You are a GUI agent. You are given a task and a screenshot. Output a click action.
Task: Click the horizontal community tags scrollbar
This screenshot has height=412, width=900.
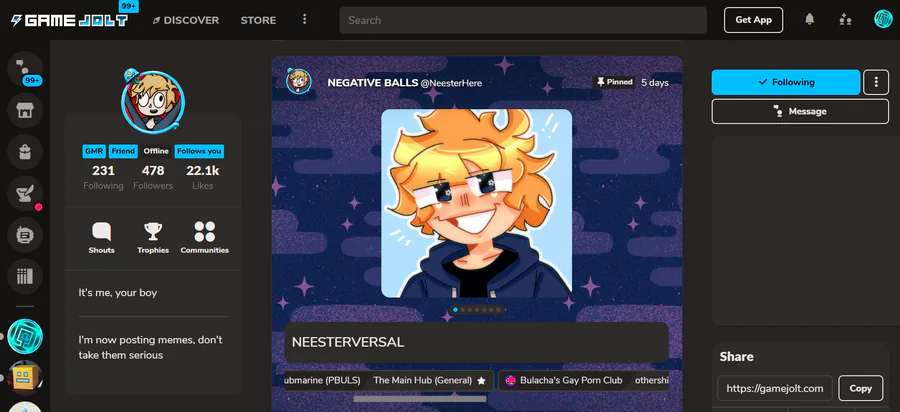click(420, 399)
